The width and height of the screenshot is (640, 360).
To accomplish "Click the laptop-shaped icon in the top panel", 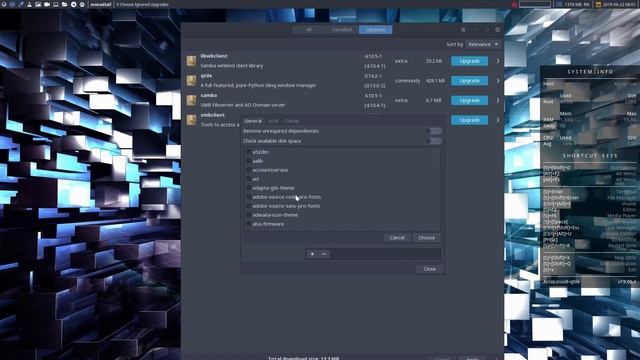I will [x=56, y=4].
